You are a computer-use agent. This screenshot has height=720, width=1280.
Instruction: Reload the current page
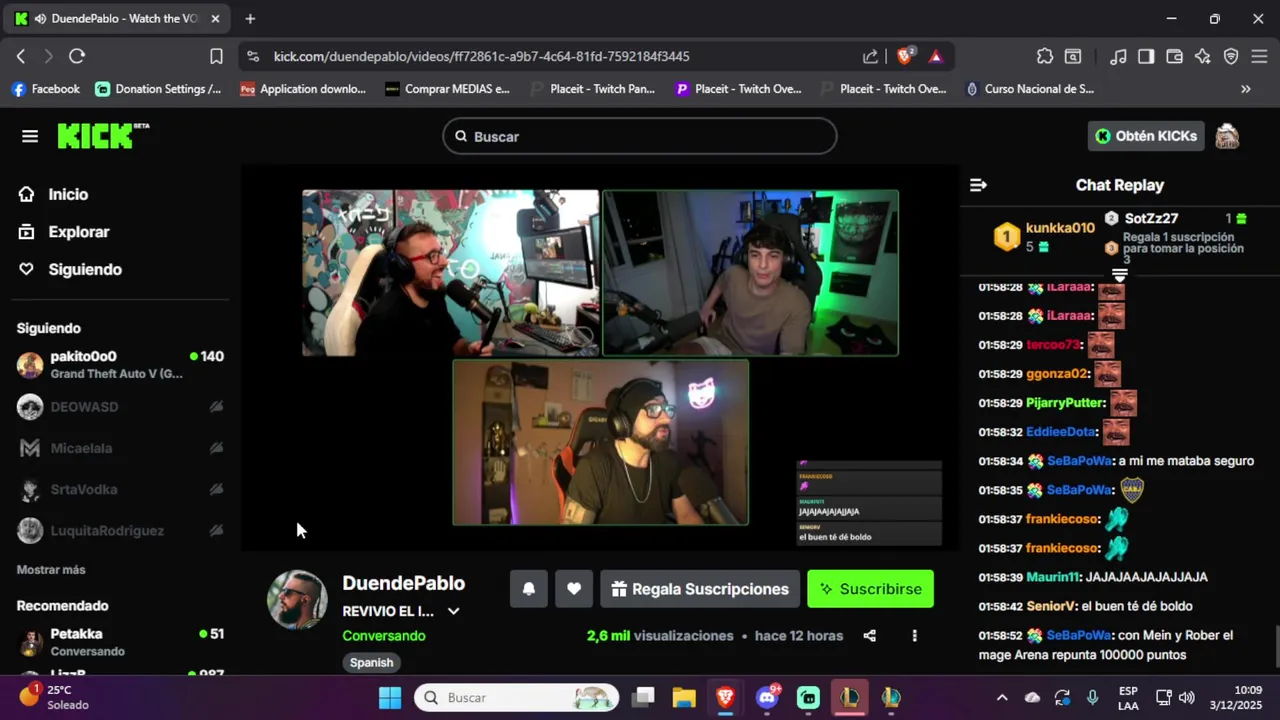point(77,56)
